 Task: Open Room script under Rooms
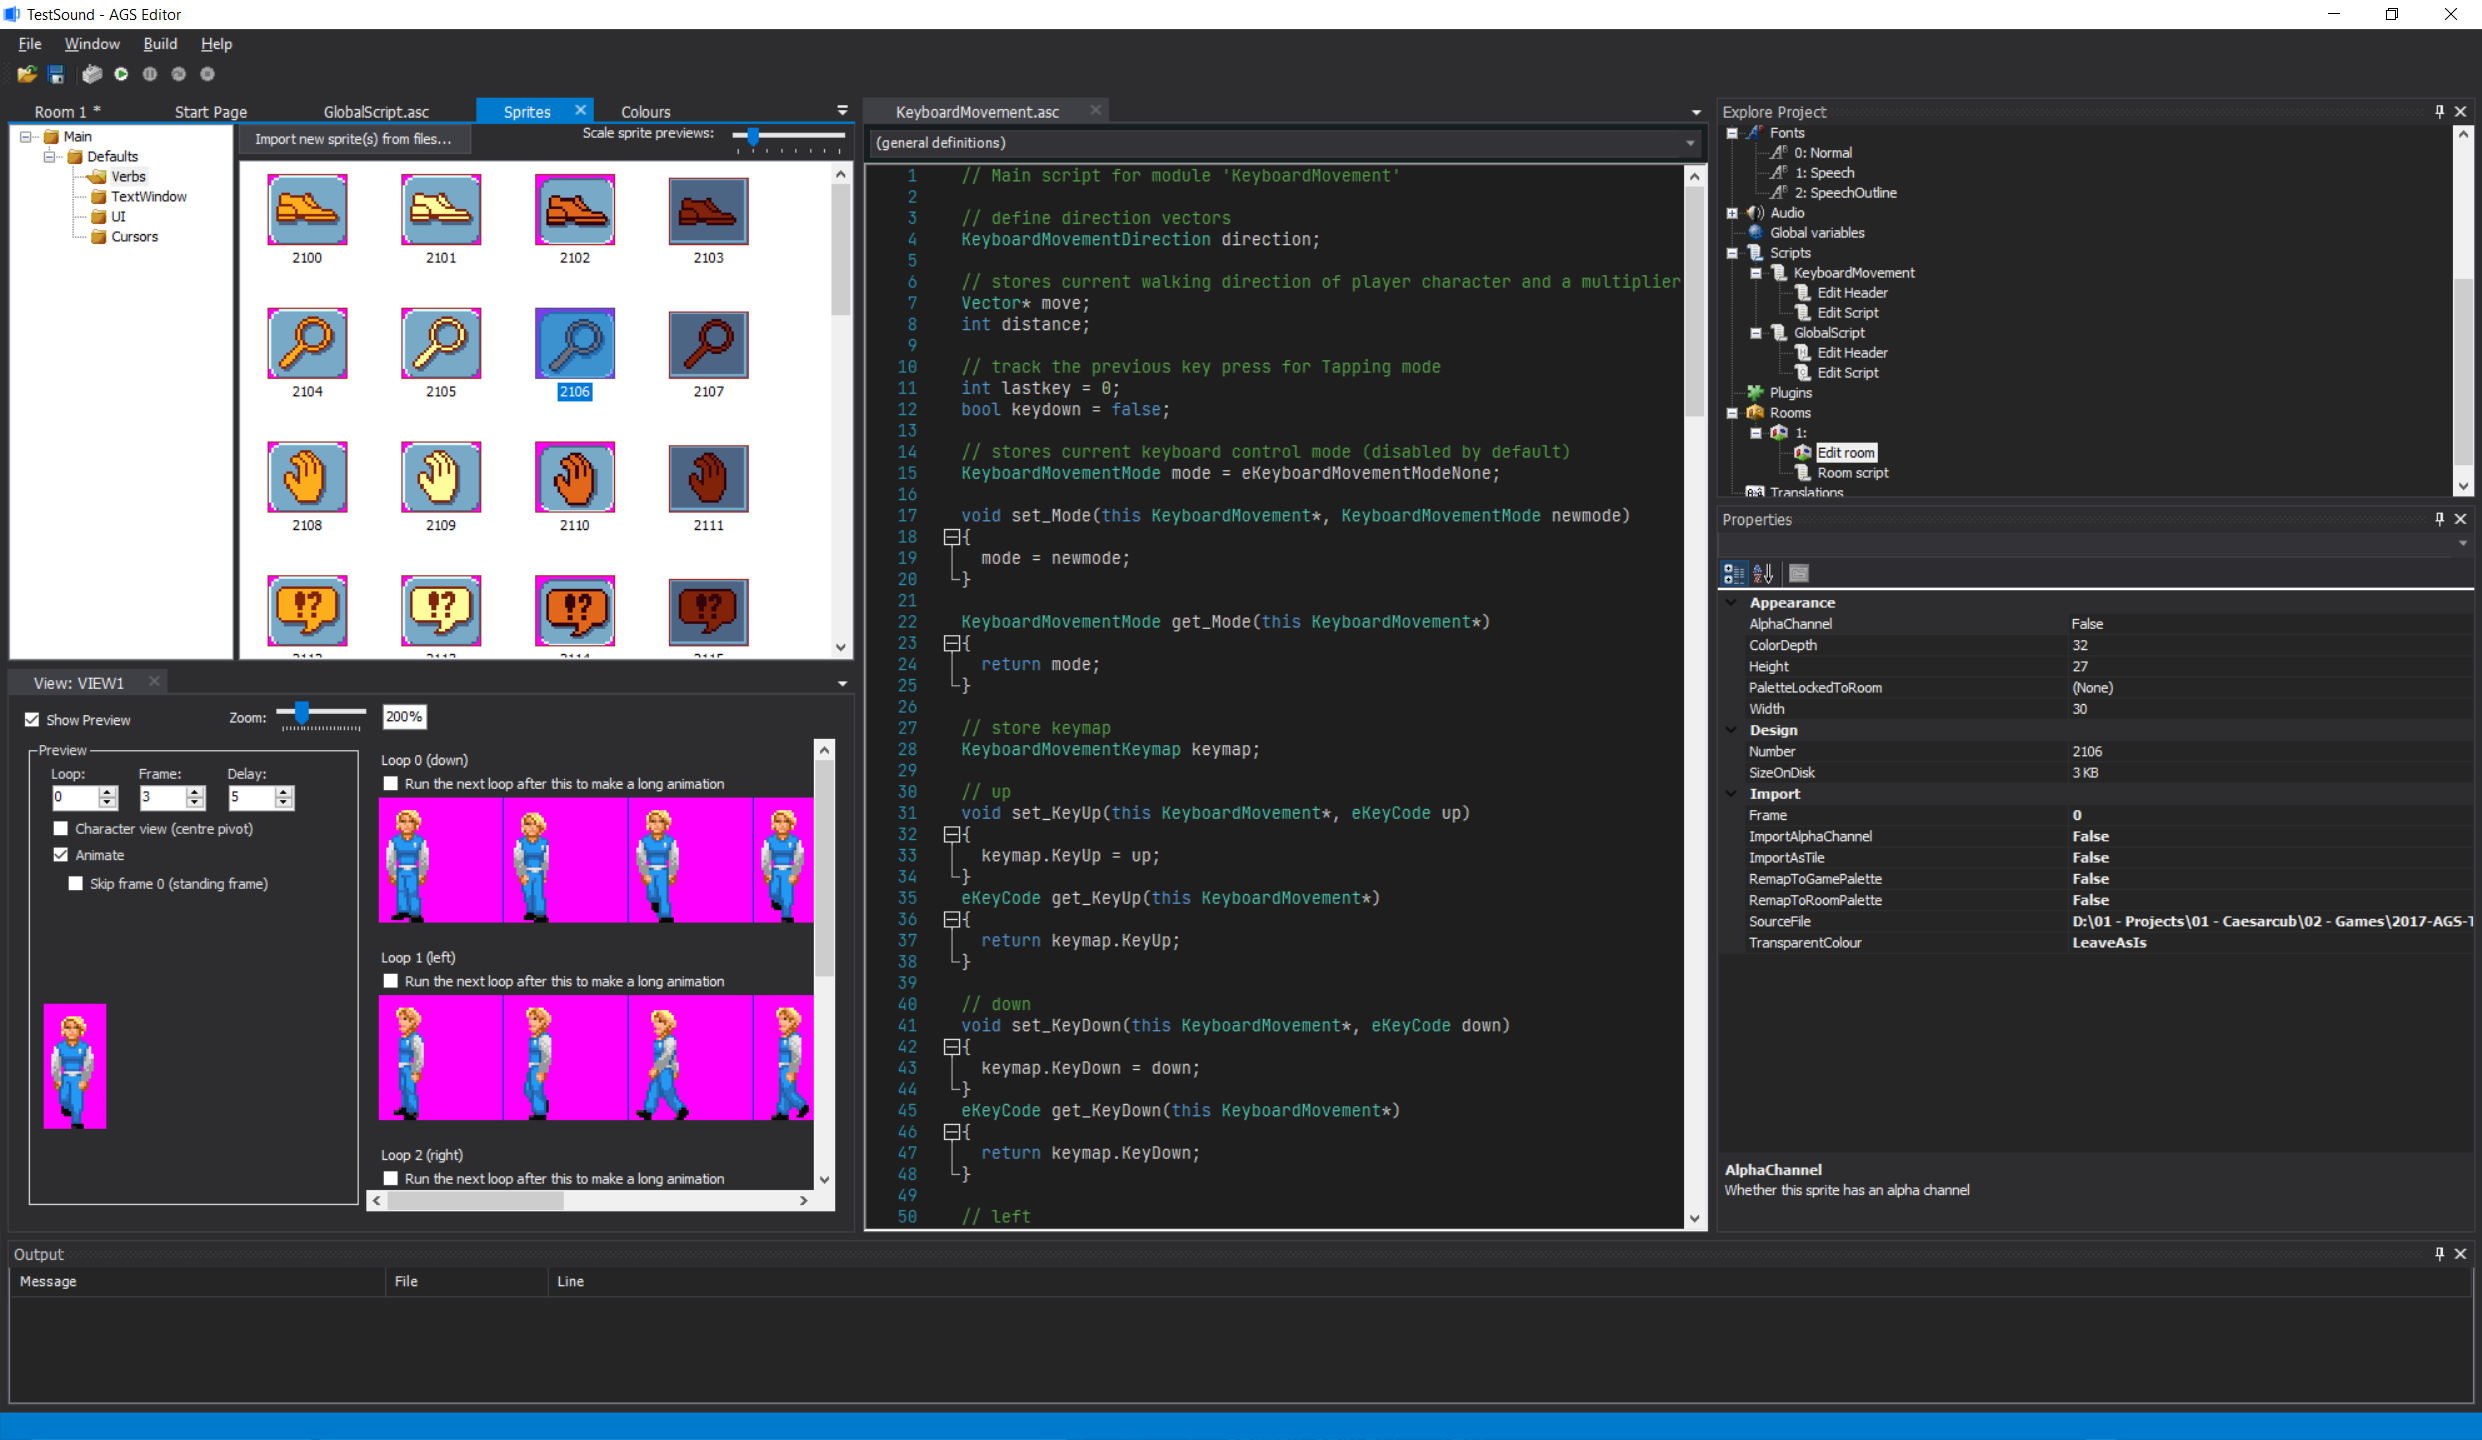pos(1852,472)
